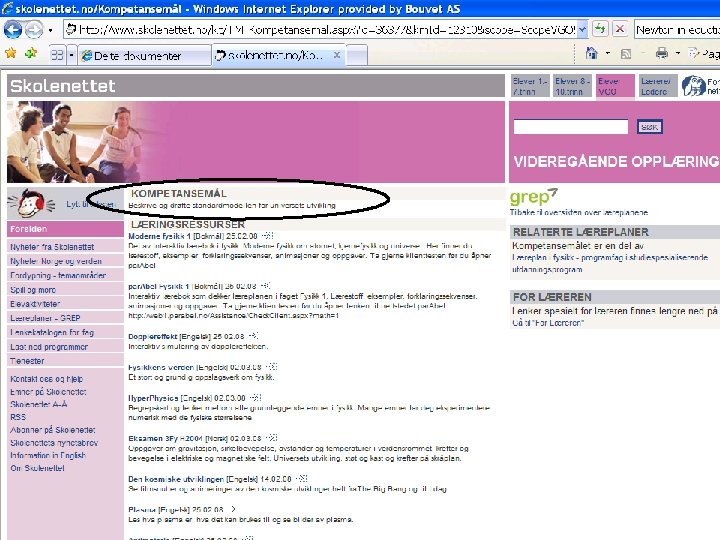This screenshot has width=720, height=540.
Task: Click external-link icon after Dopplereffekt
Action: [x=253, y=336]
